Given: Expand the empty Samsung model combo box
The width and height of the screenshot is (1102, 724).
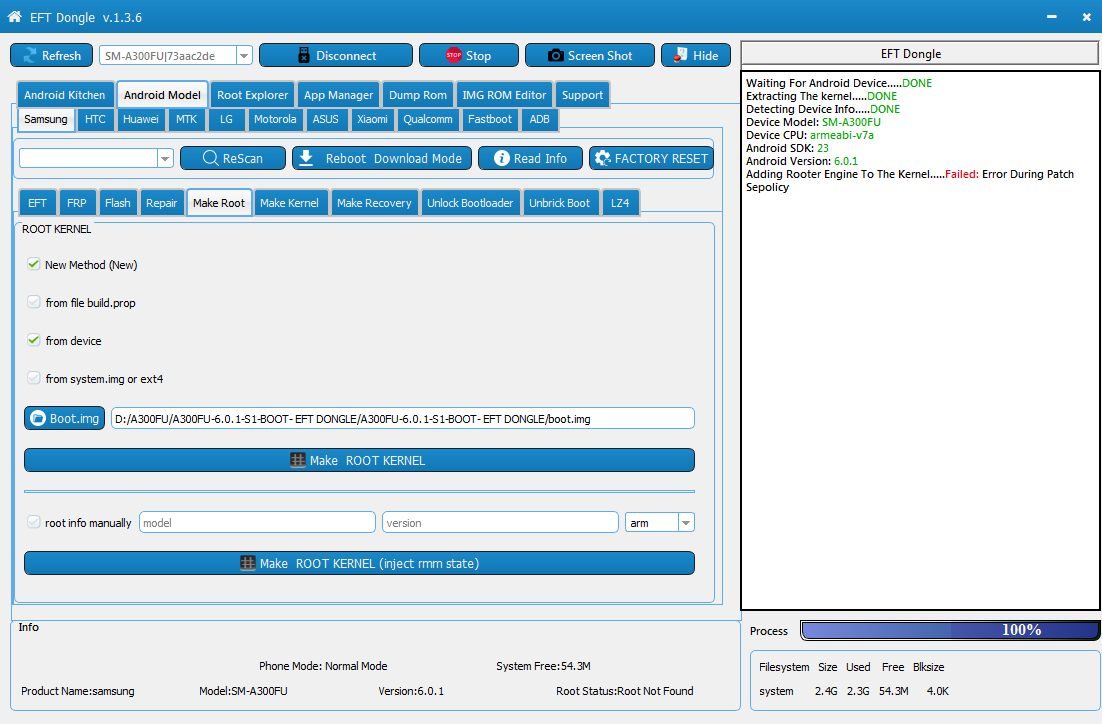Looking at the screenshot, I should (165, 158).
